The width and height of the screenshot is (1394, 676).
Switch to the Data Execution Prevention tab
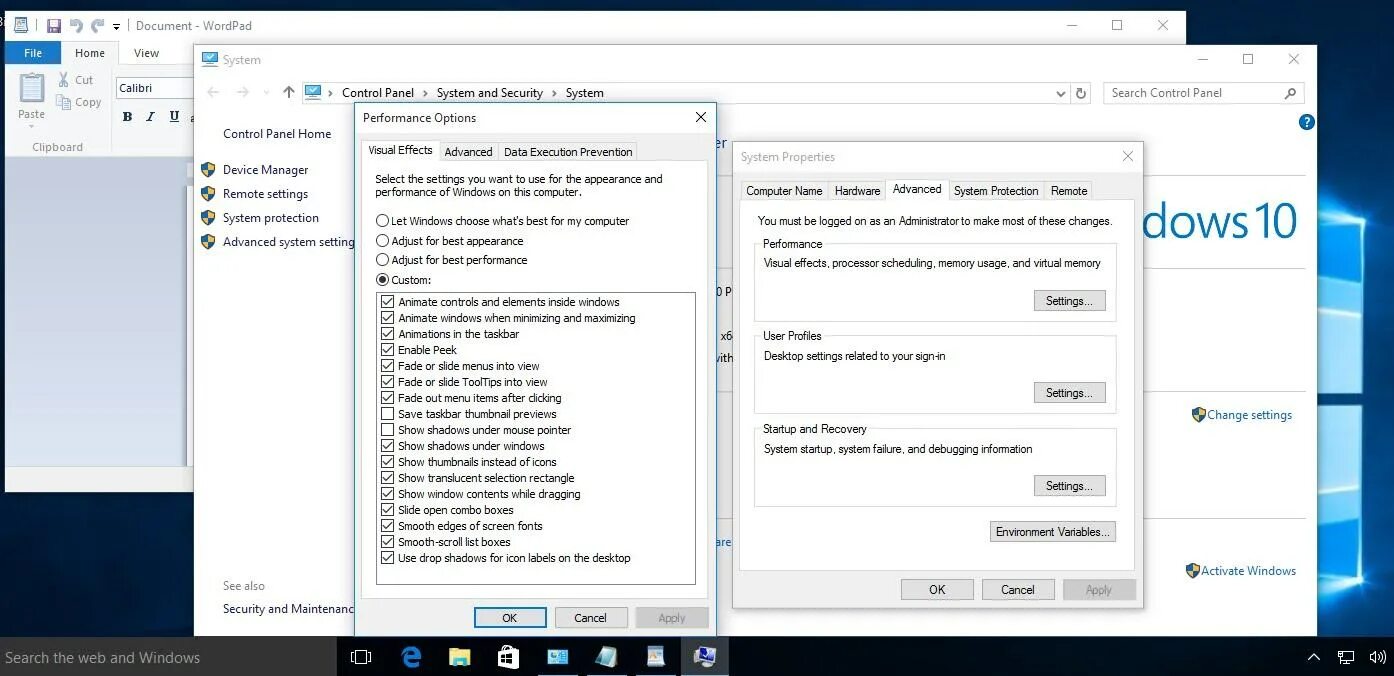click(x=567, y=151)
